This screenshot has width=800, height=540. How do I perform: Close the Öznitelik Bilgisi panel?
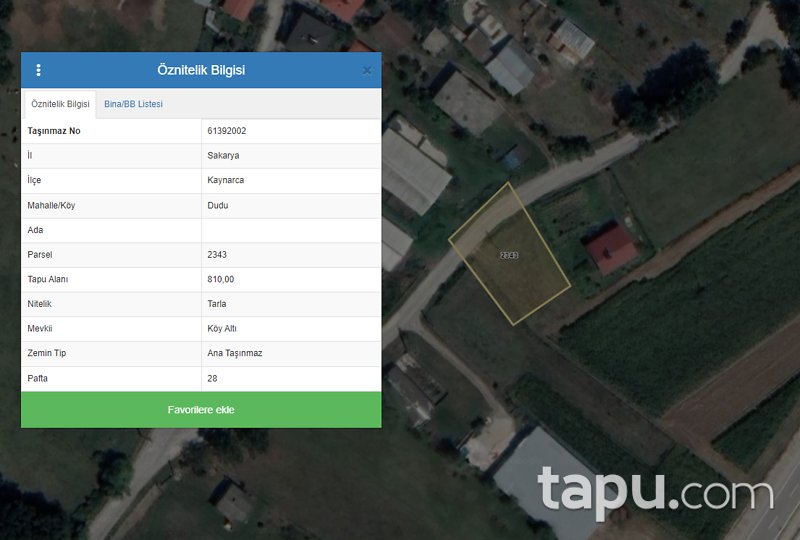point(367,70)
